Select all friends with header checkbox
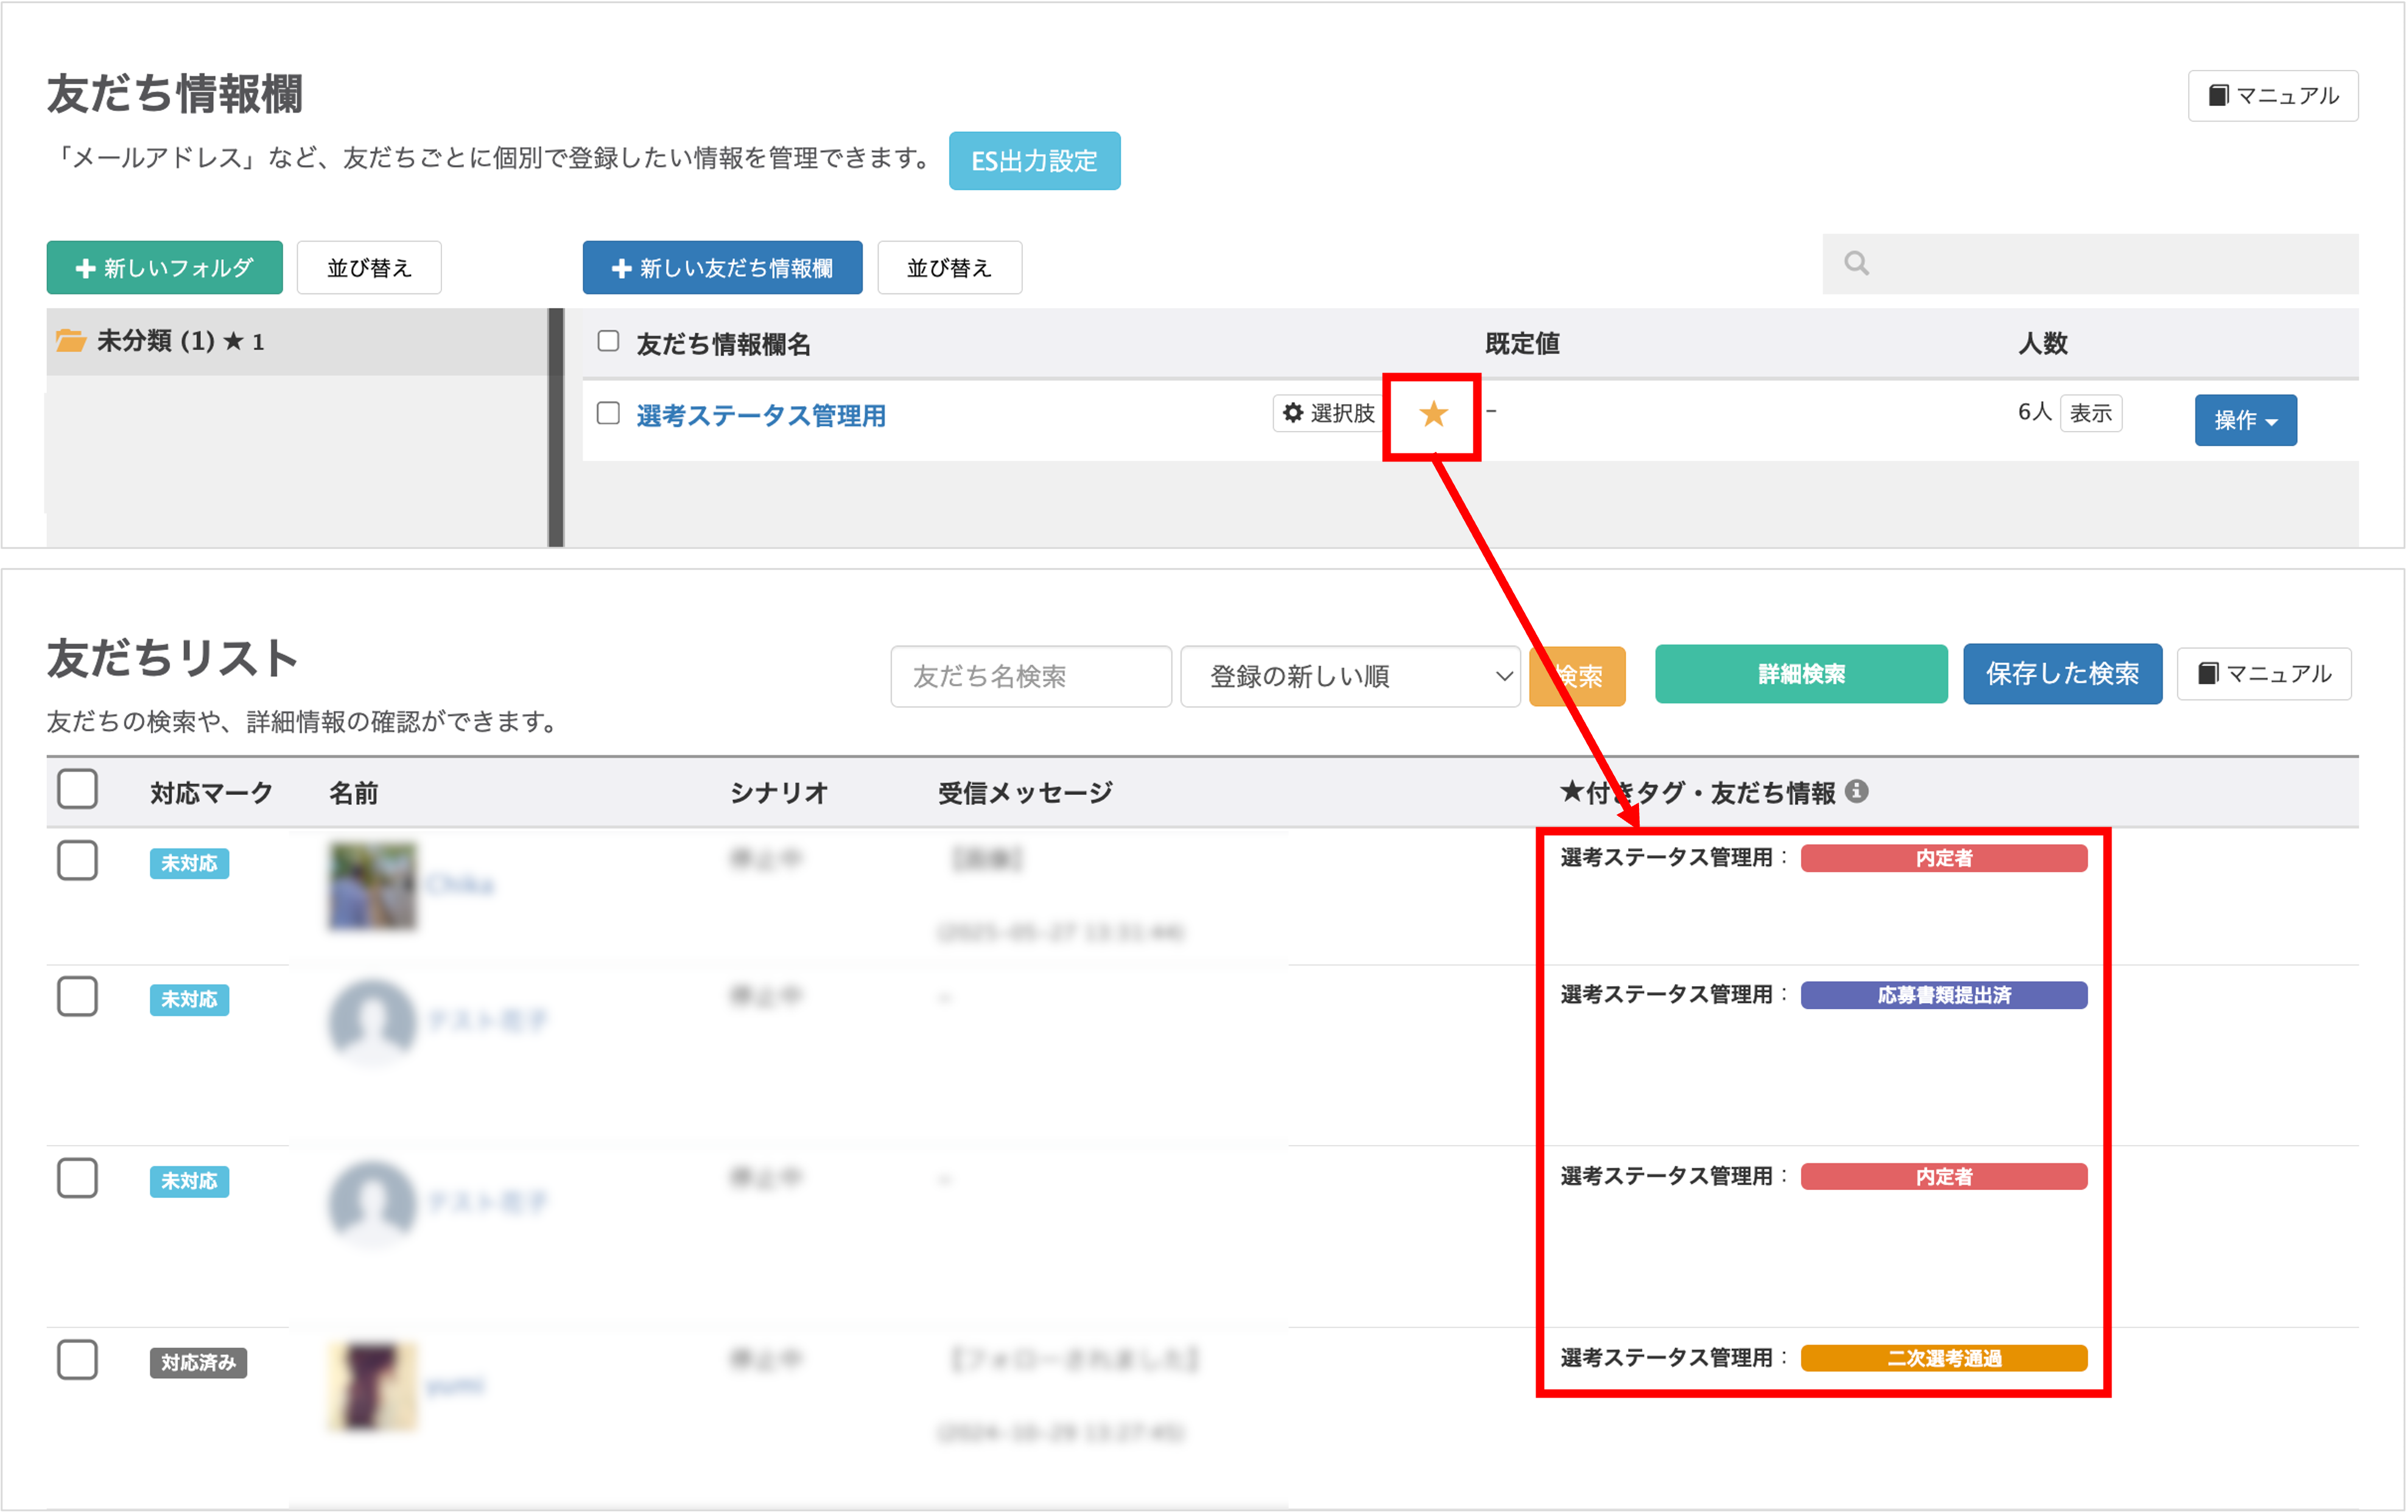This screenshot has width=2408, height=1512. [x=77, y=789]
